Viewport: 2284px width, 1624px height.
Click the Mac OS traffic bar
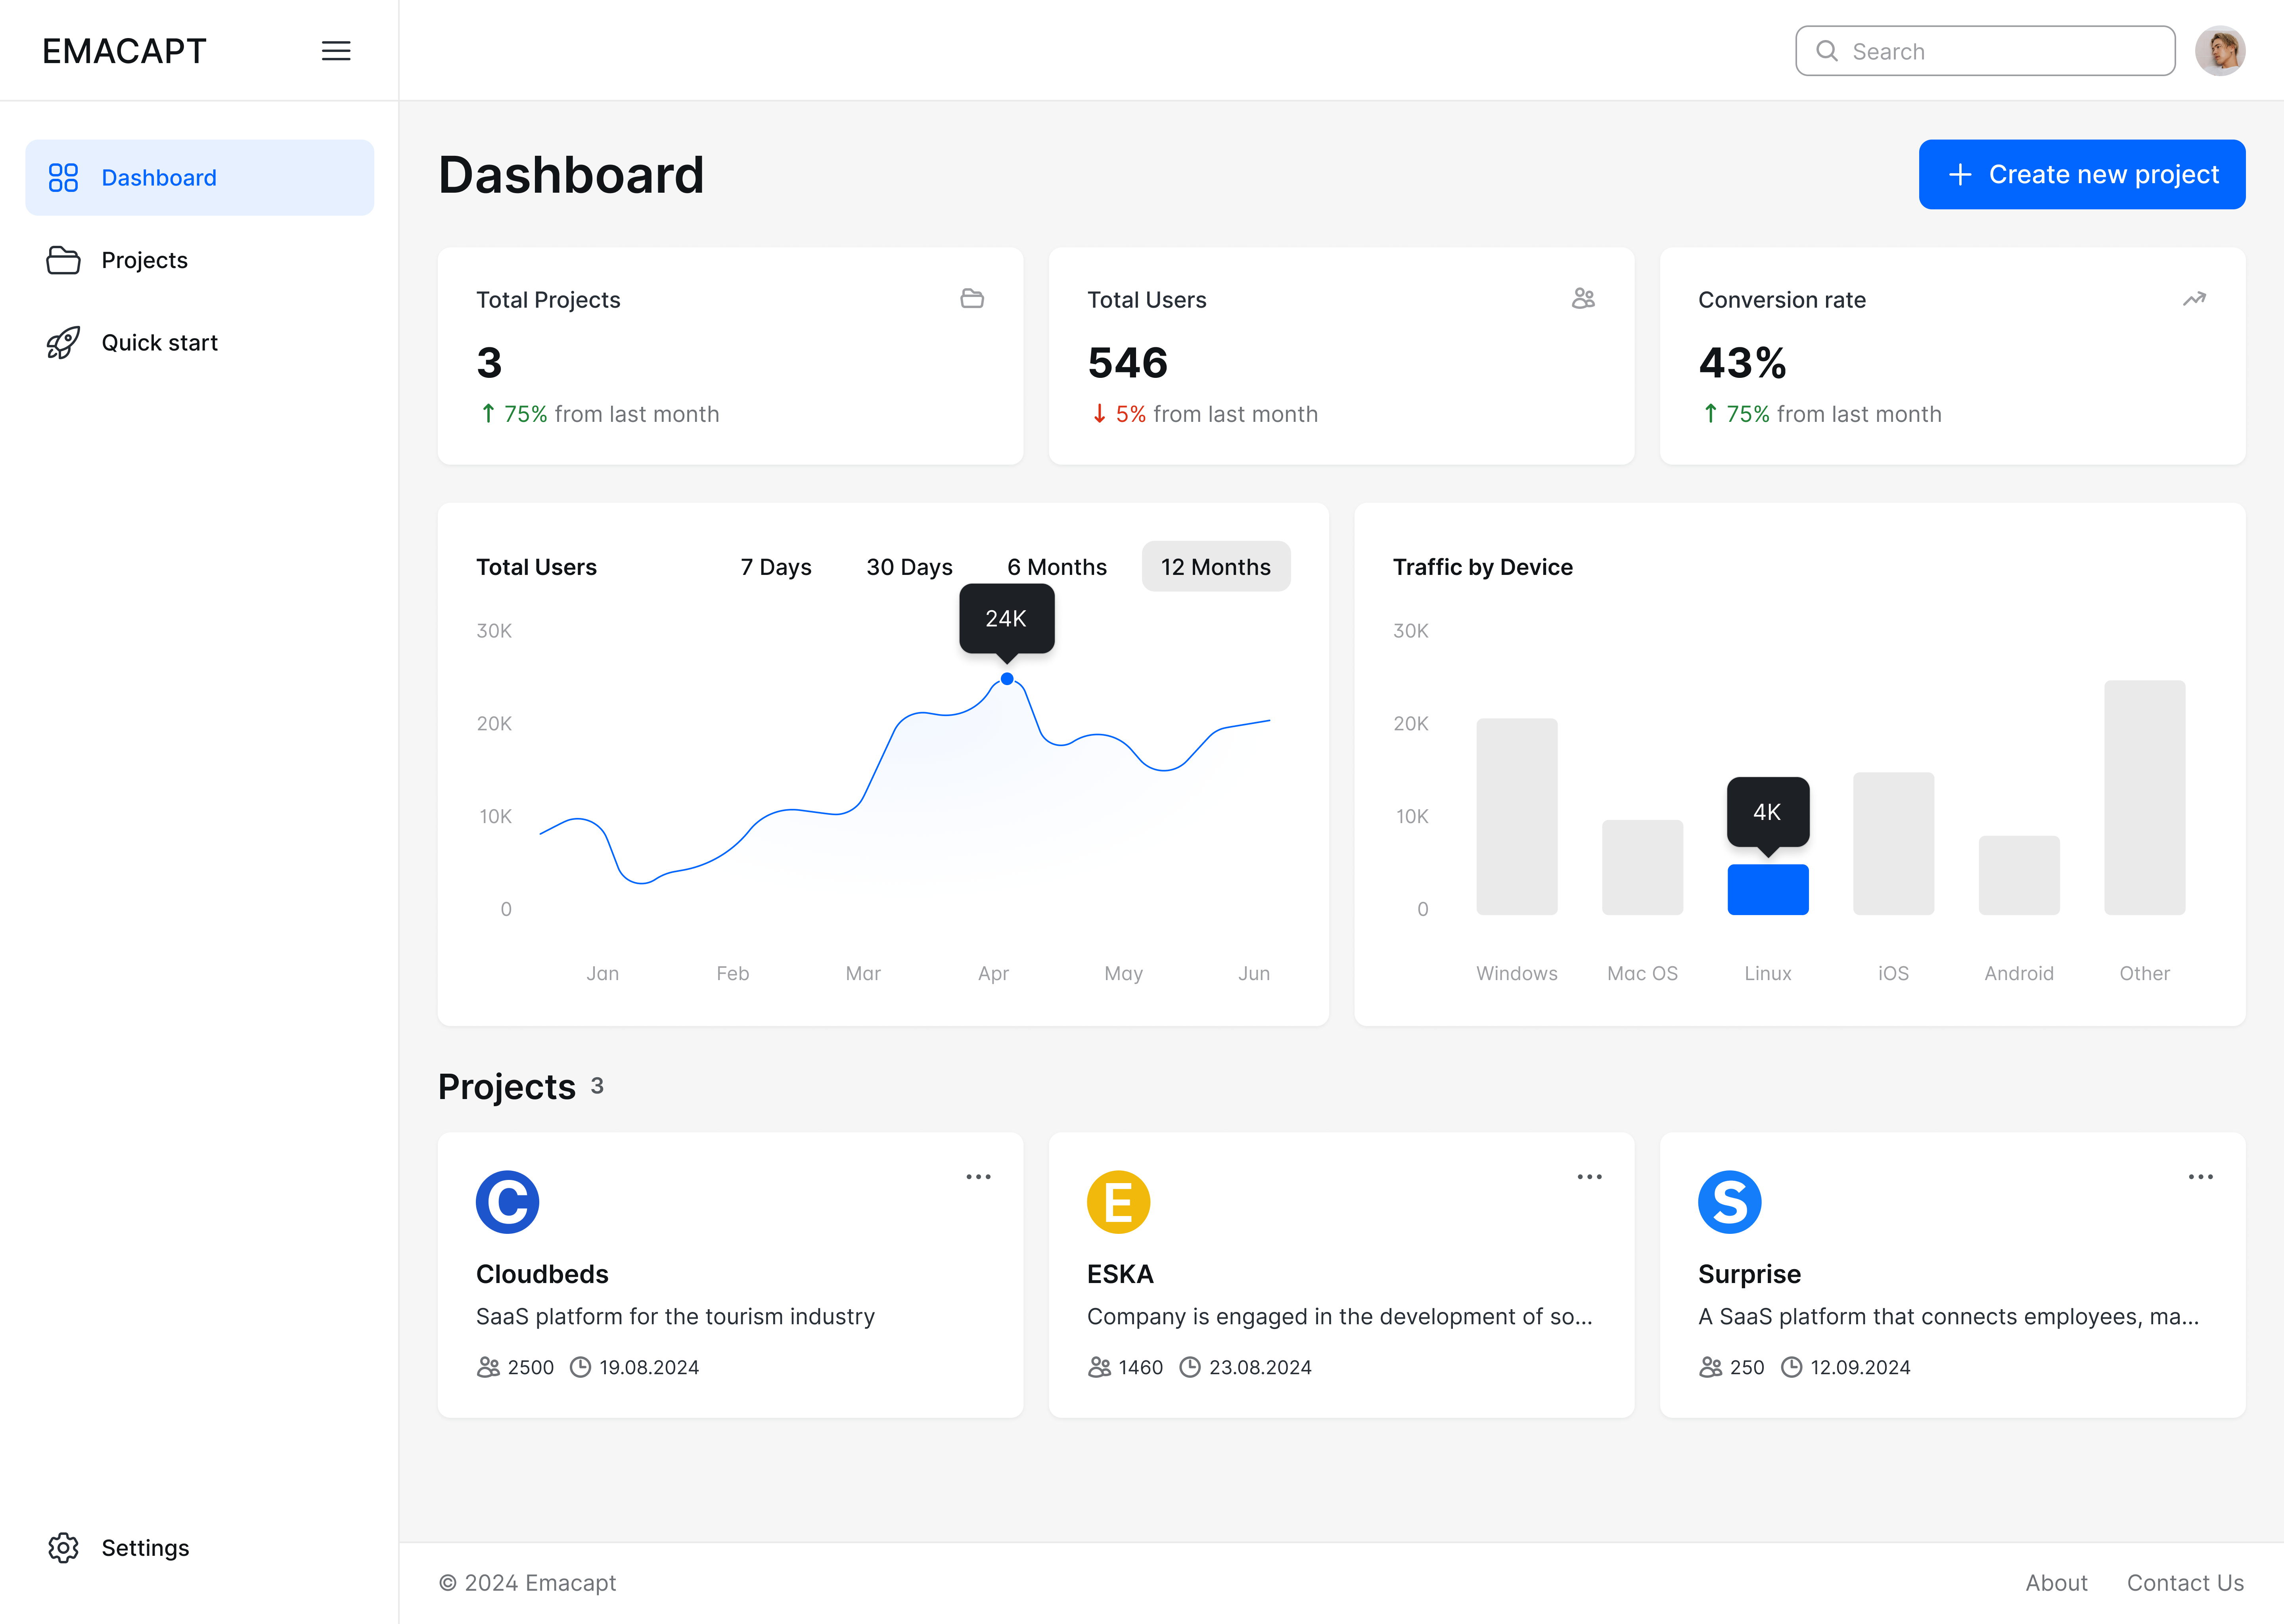coord(1642,867)
